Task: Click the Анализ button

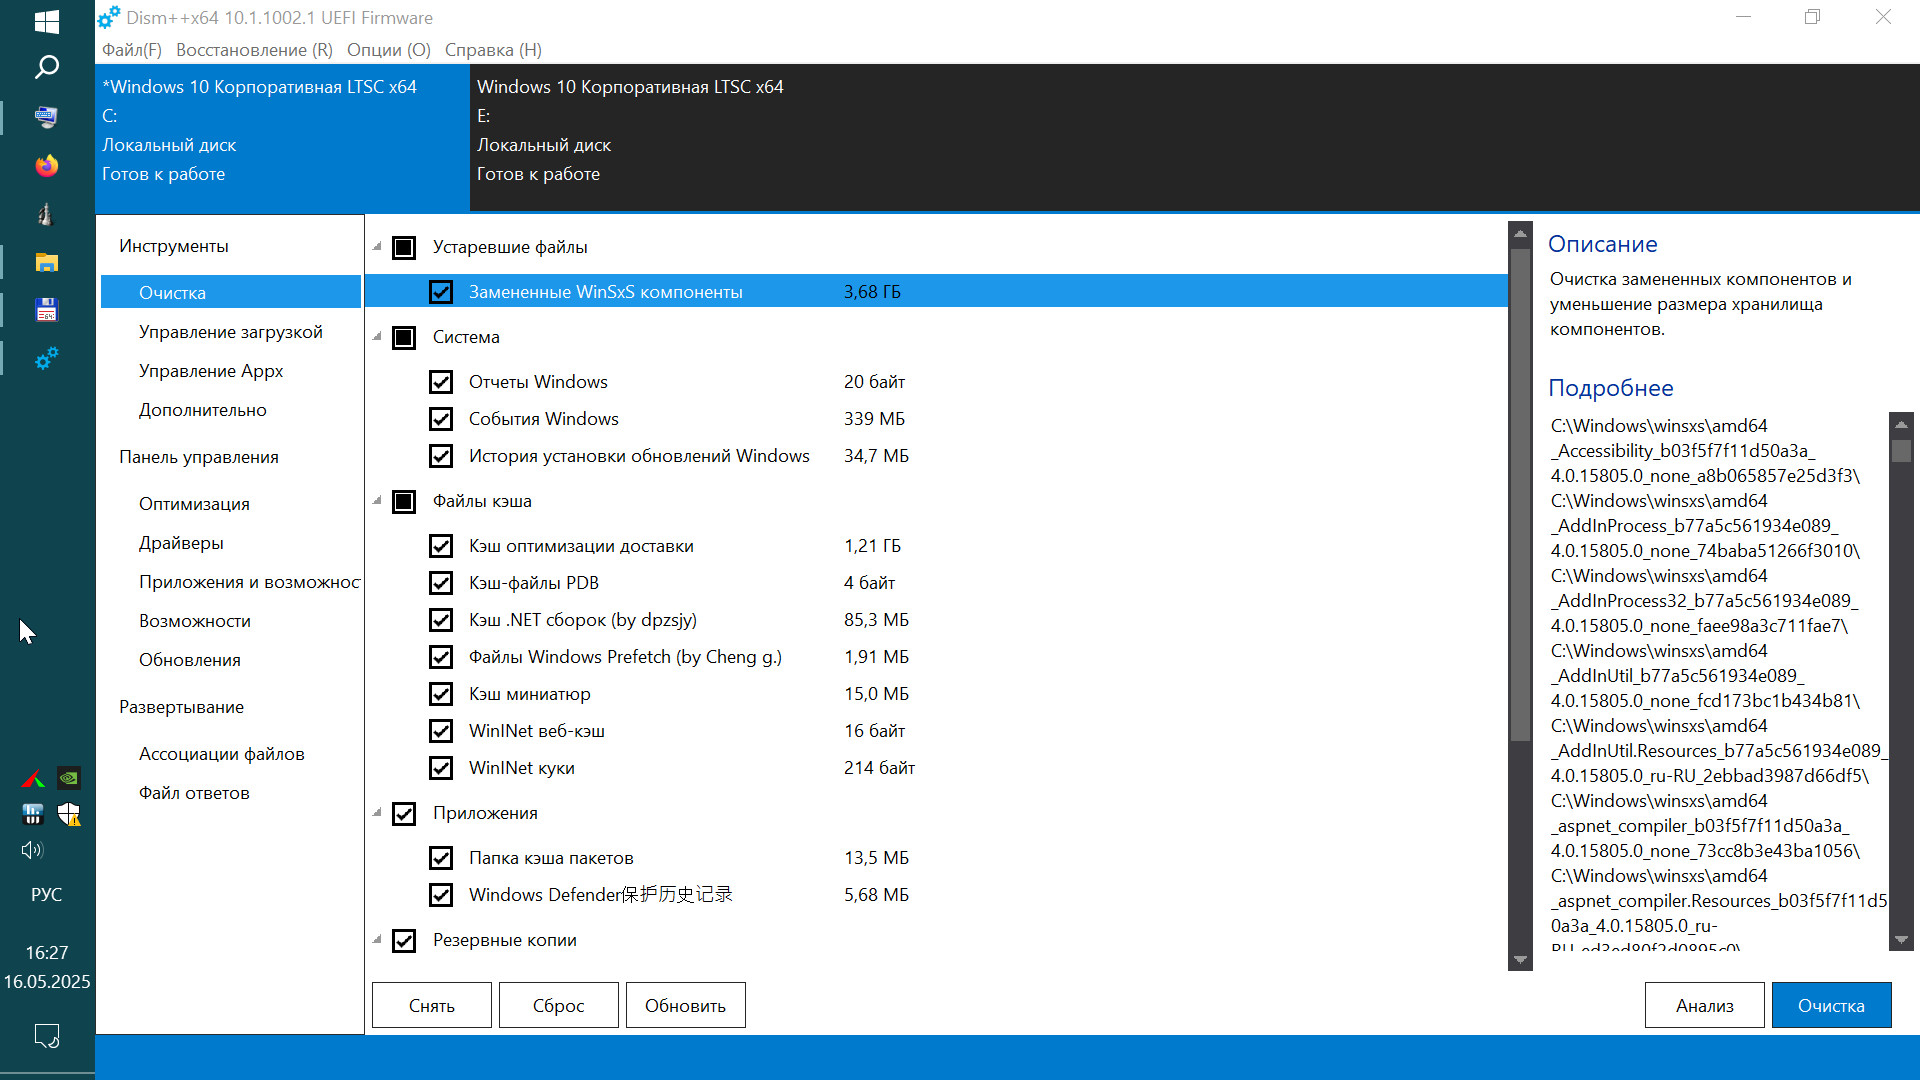Action: click(1704, 1005)
